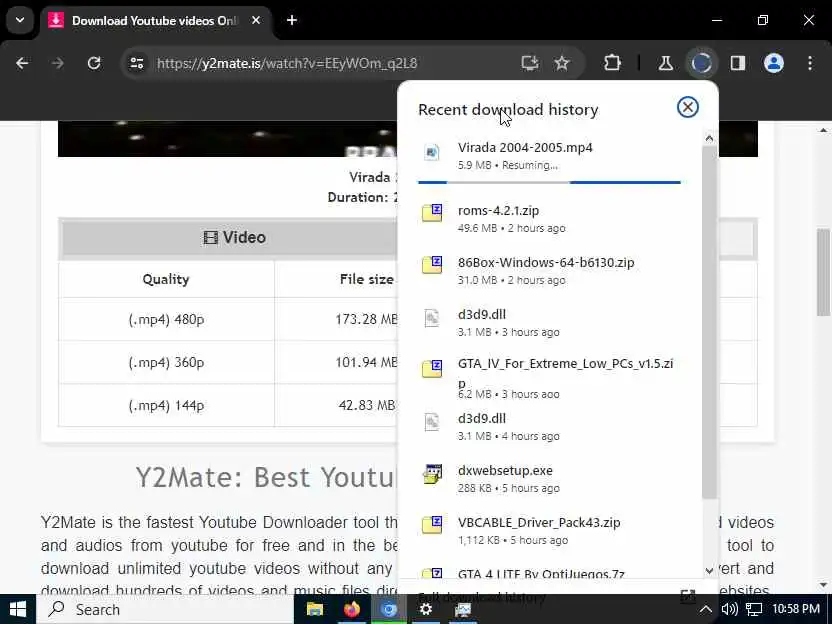The height and width of the screenshot is (624, 832).
Task: Click the dxwebsetup.exe installer icon
Action: coord(432,474)
